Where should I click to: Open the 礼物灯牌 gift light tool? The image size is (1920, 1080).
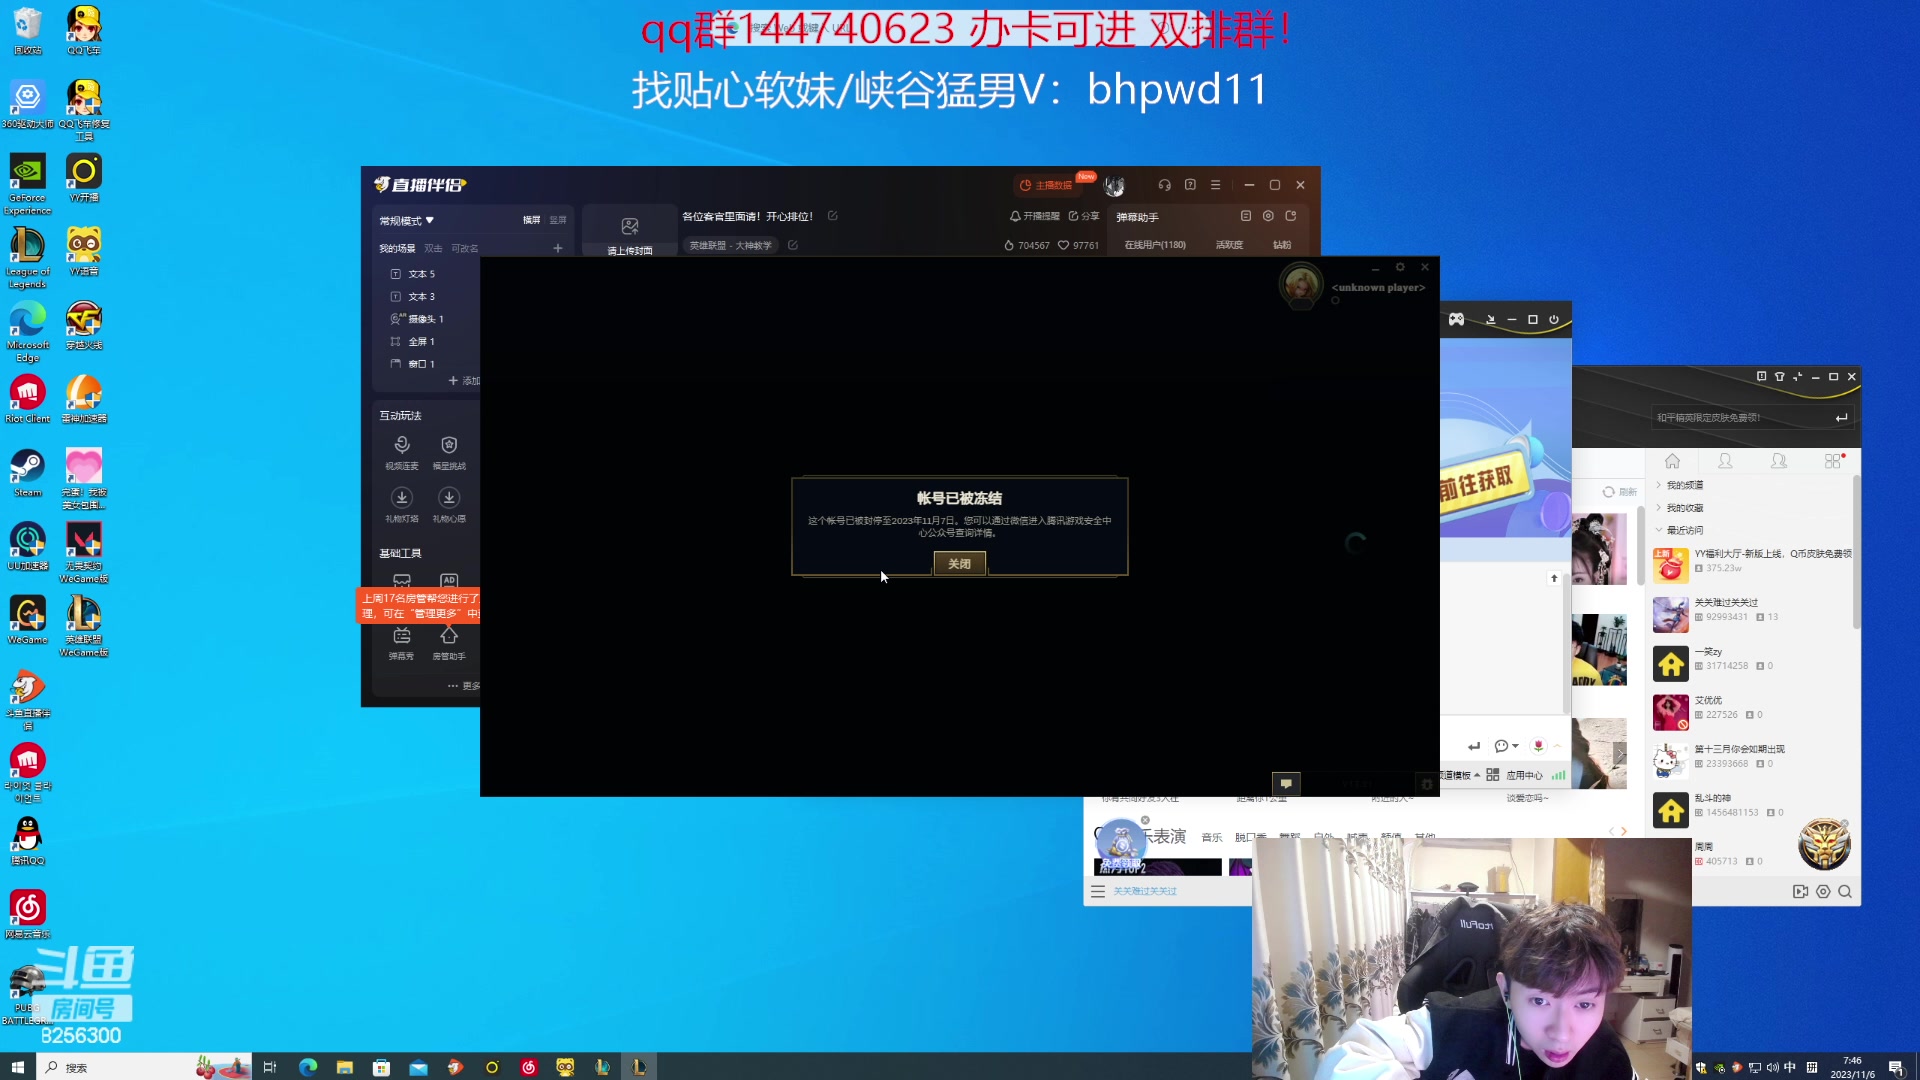point(402,505)
